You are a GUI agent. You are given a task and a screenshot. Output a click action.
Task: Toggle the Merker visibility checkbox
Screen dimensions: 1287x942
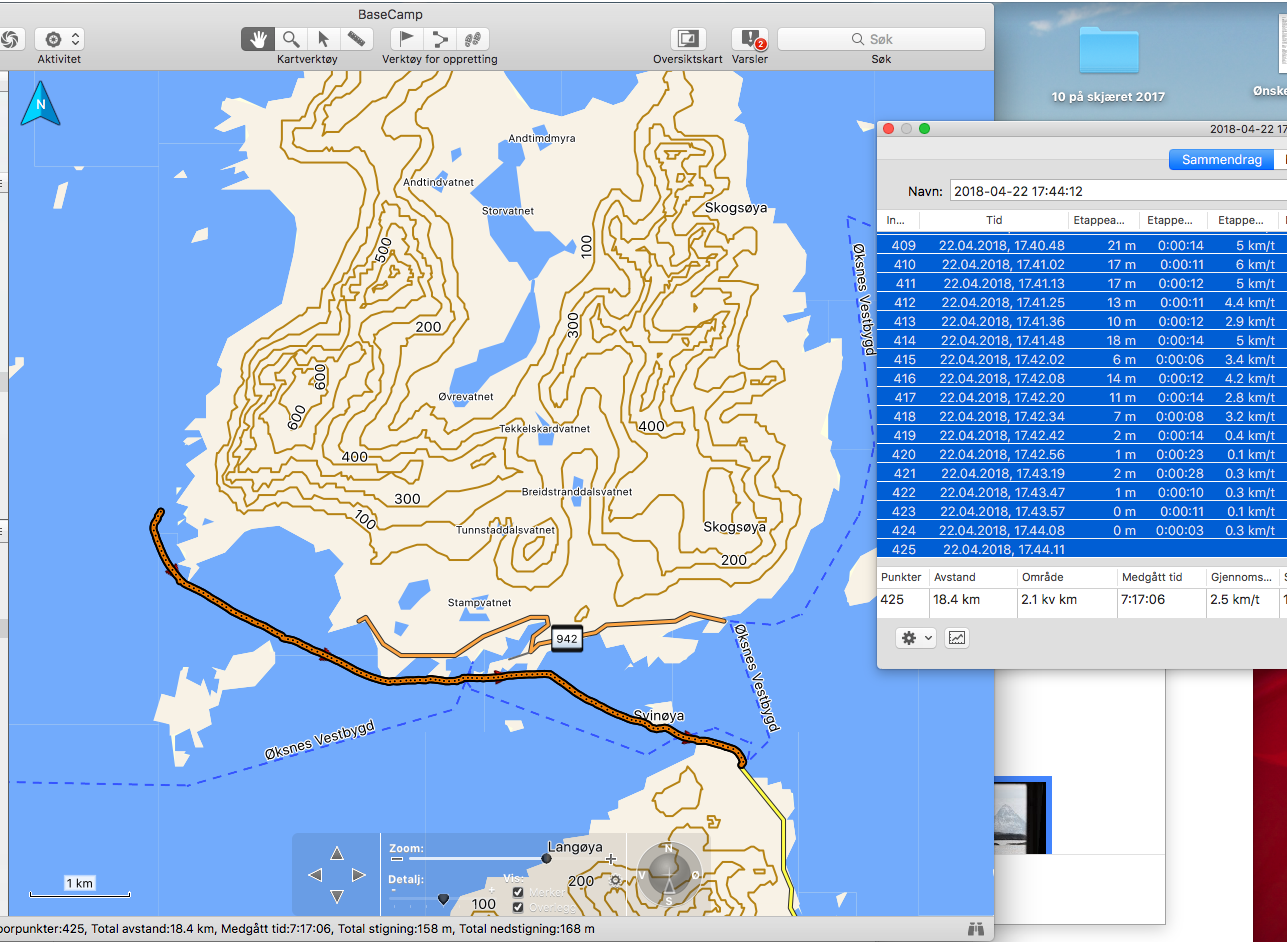click(x=518, y=892)
